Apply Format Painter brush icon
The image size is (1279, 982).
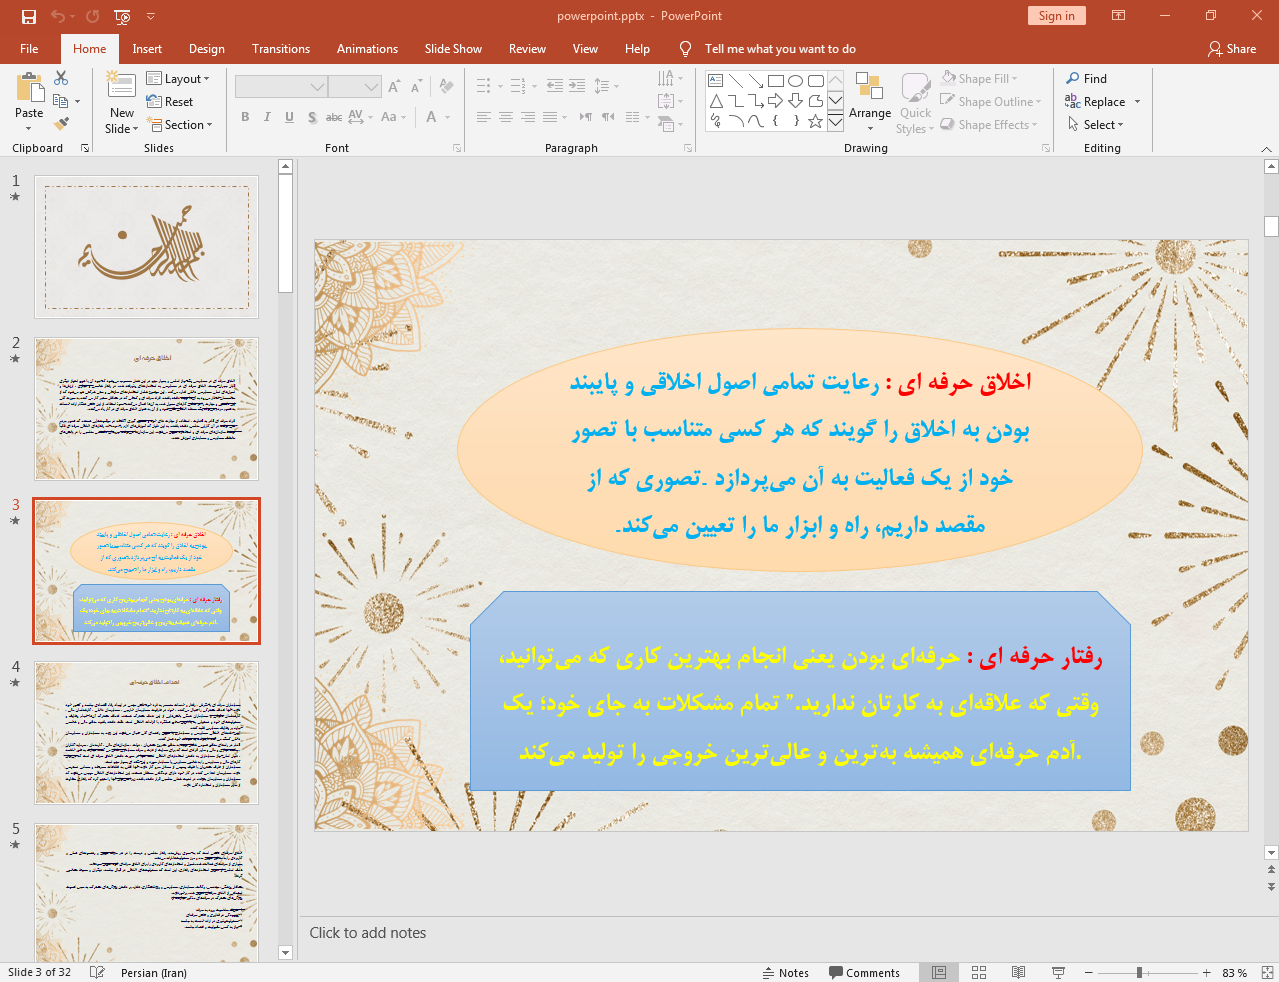[x=61, y=124]
